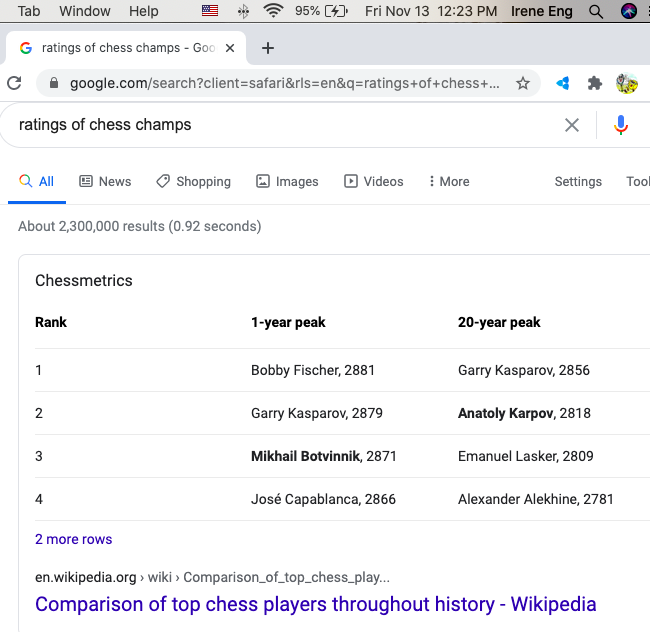
Task: Open Comparison of top chess players Wikipedia link
Action: [315, 604]
